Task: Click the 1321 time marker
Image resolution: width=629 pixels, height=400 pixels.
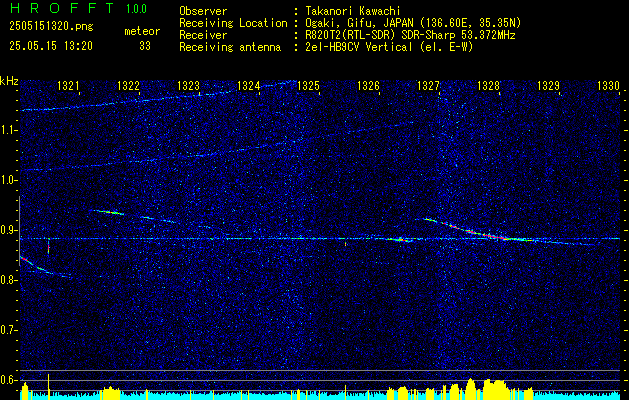Action: pyautogui.click(x=68, y=85)
